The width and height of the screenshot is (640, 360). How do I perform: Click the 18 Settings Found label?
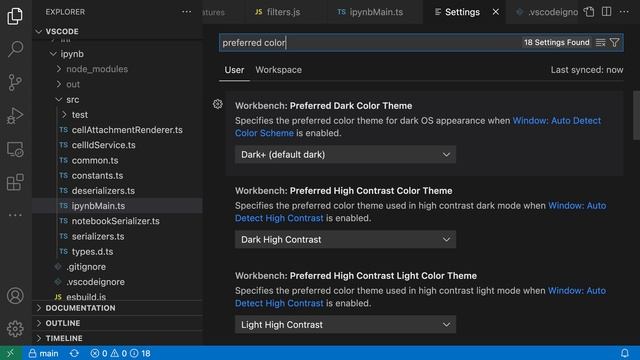point(556,42)
